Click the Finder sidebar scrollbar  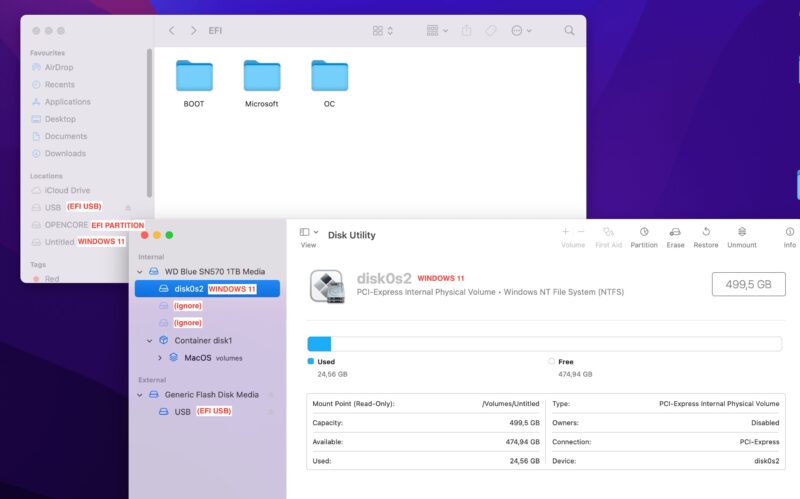pyautogui.click(x=149, y=122)
